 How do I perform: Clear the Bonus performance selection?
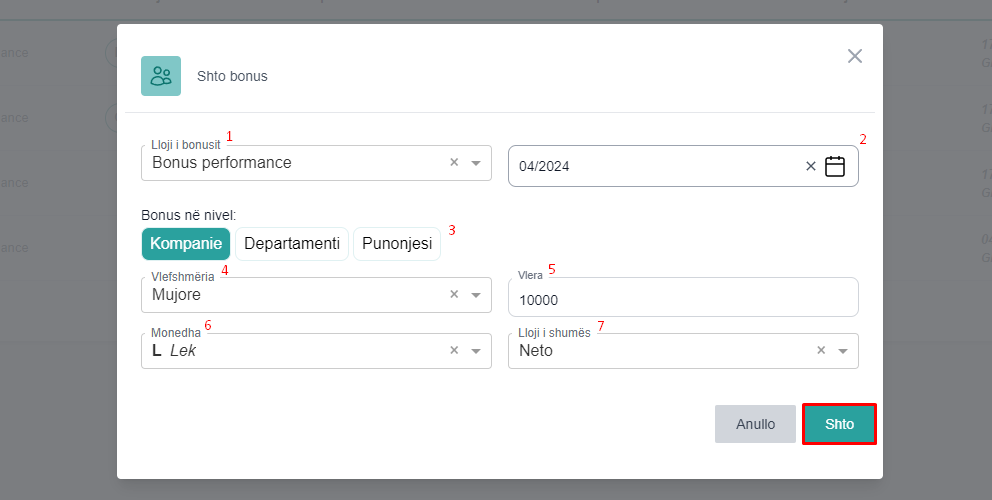tap(453, 162)
